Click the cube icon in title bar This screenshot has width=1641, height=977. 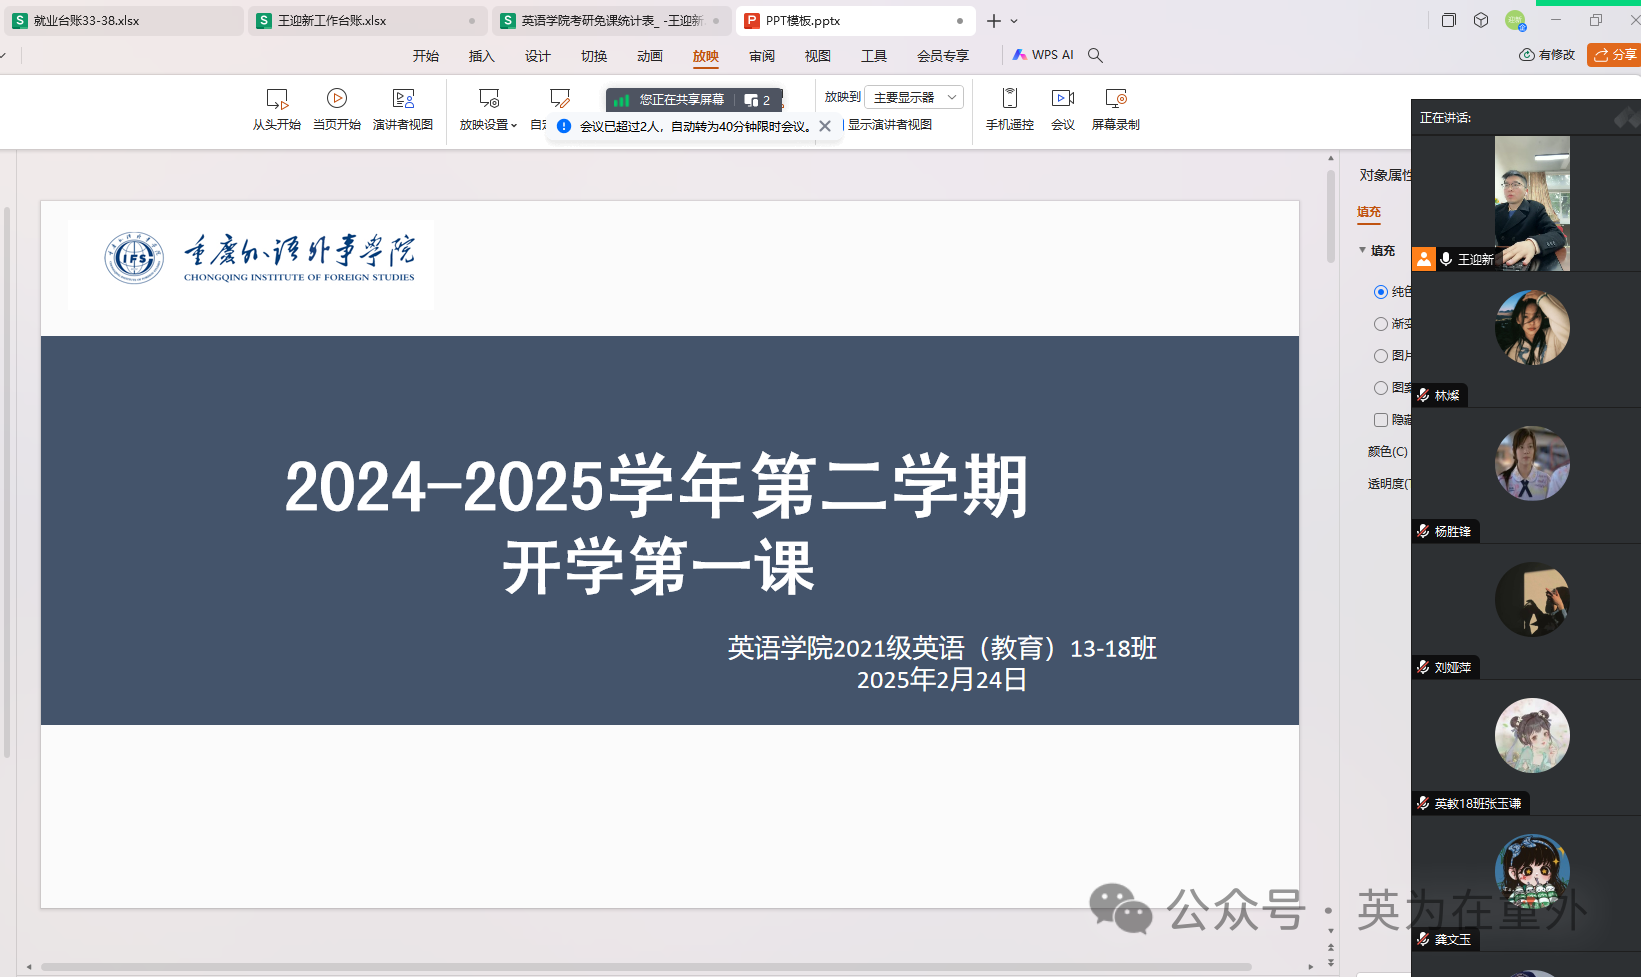[1481, 20]
